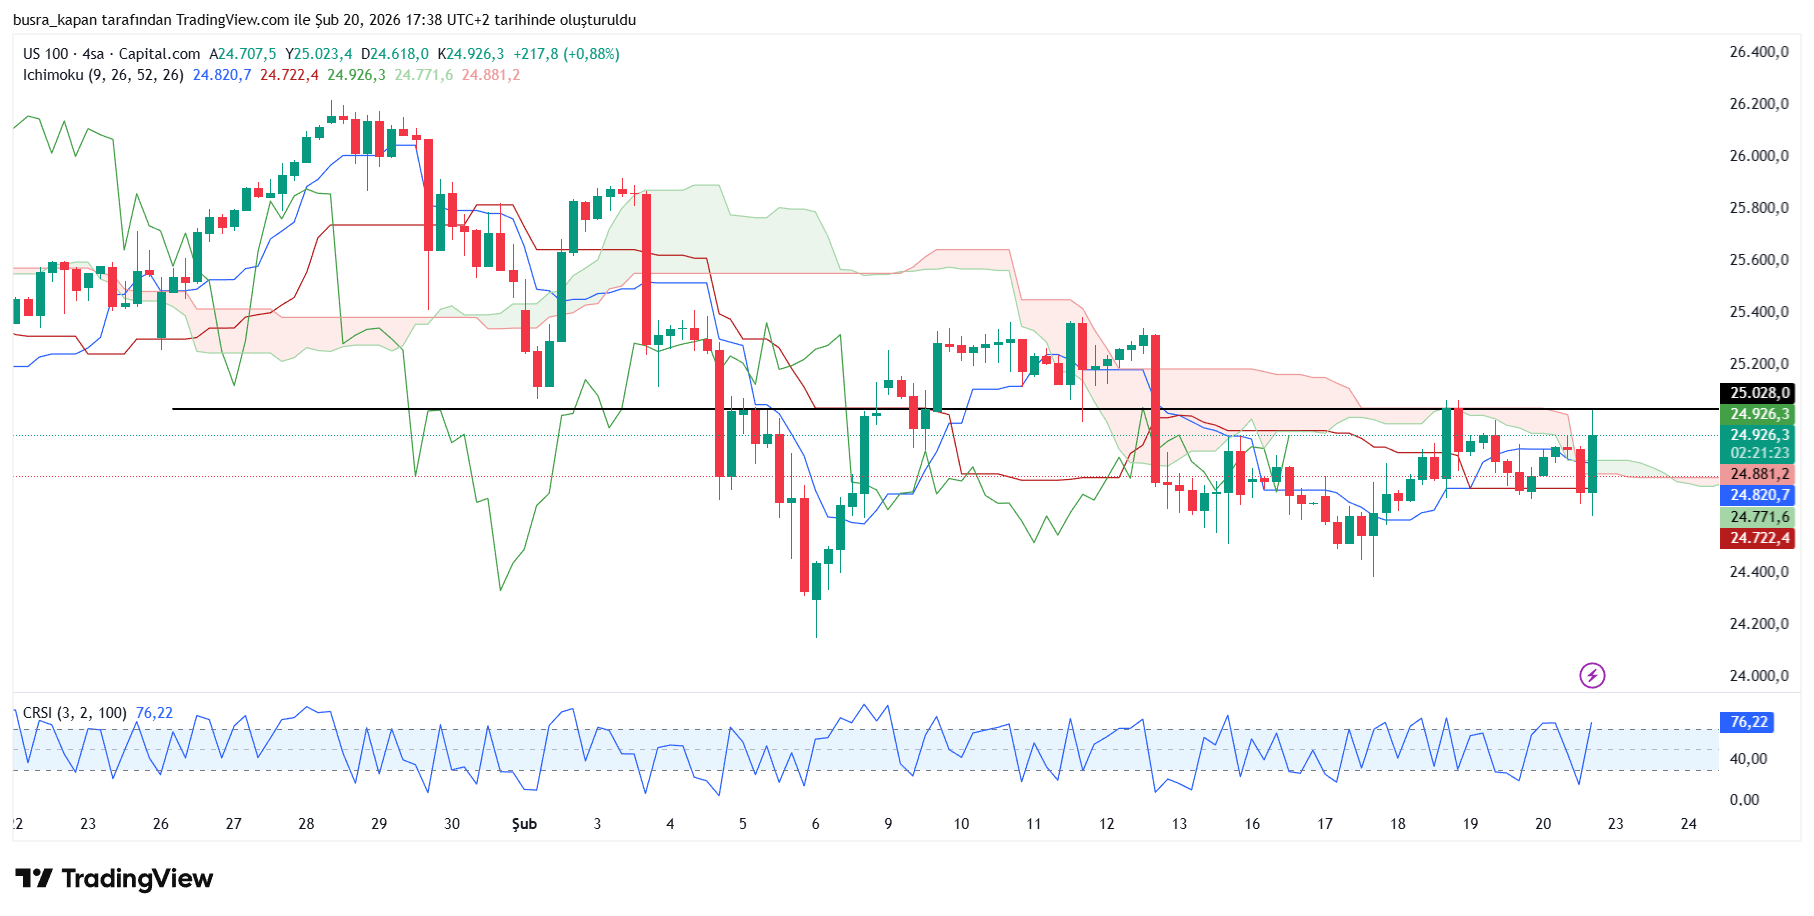Screen dimensions: 1814x916
Task: Click the purple lightning bolt icon
Action: pos(1591,676)
